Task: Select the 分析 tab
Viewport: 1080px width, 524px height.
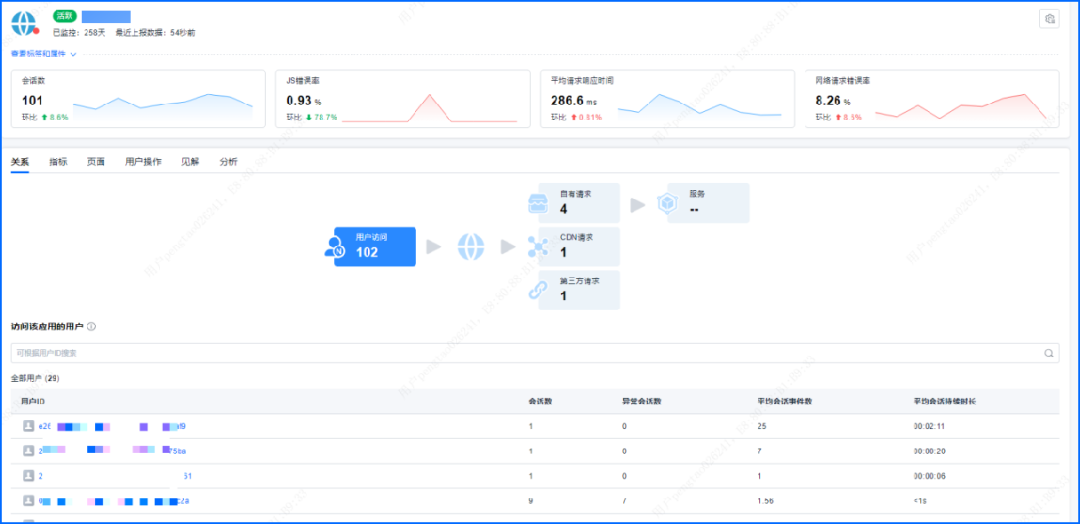Action: pyautogui.click(x=228, y=162)
